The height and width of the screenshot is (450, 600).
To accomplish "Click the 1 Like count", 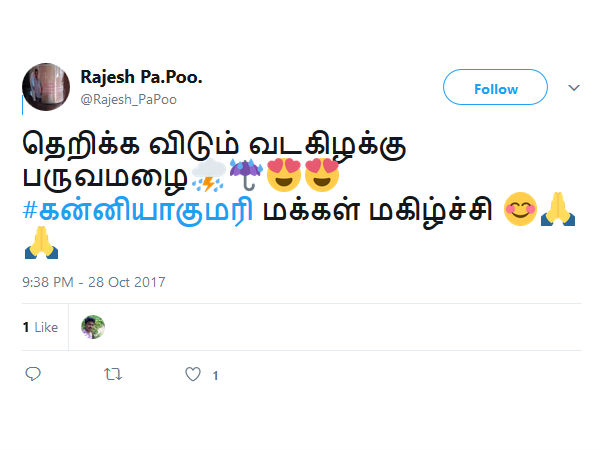I will [x=40, y=328].
